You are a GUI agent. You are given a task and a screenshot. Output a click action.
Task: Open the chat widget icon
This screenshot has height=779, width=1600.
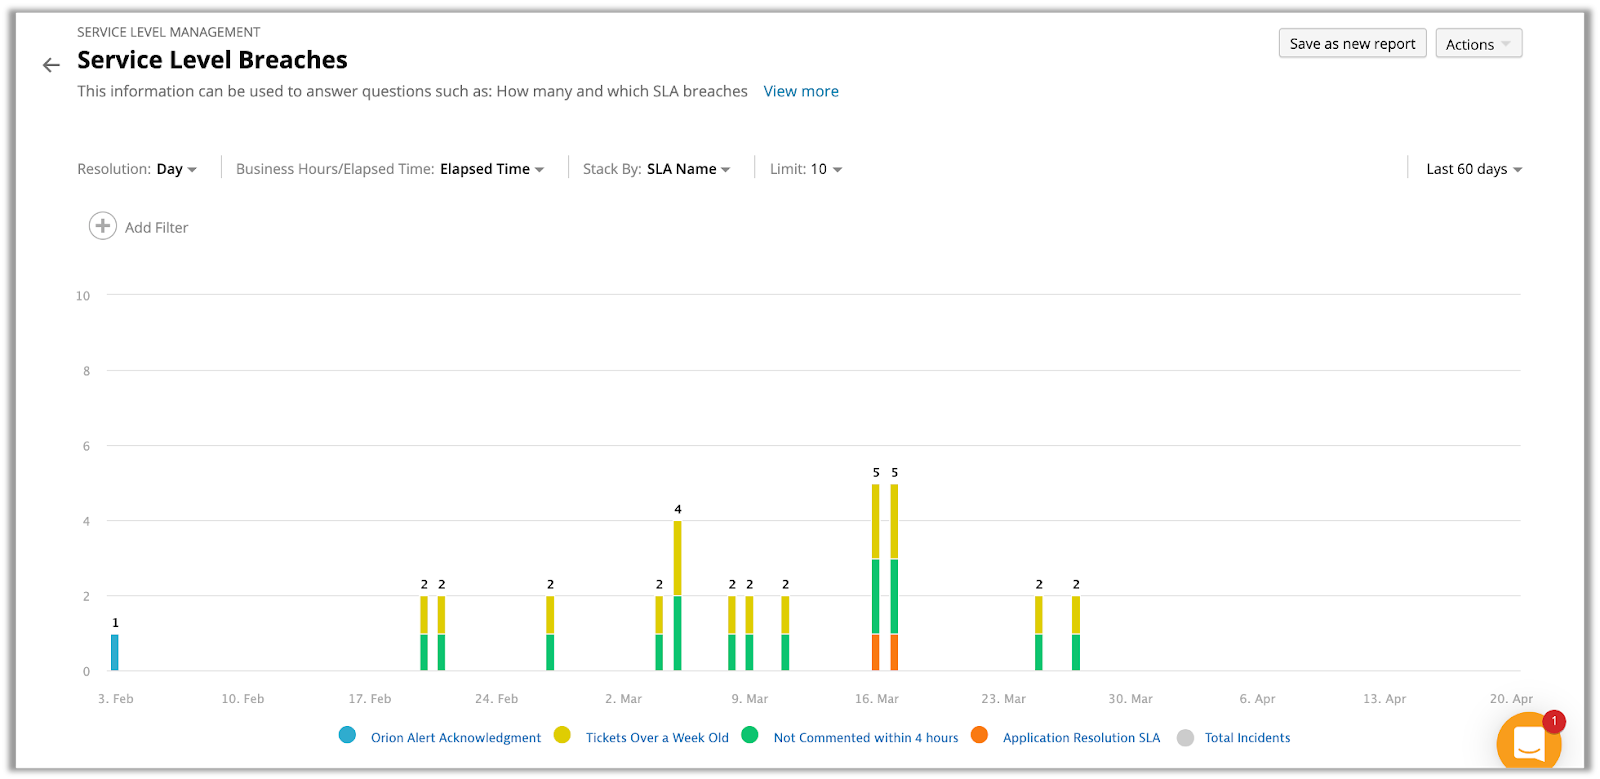(1529, 744)
